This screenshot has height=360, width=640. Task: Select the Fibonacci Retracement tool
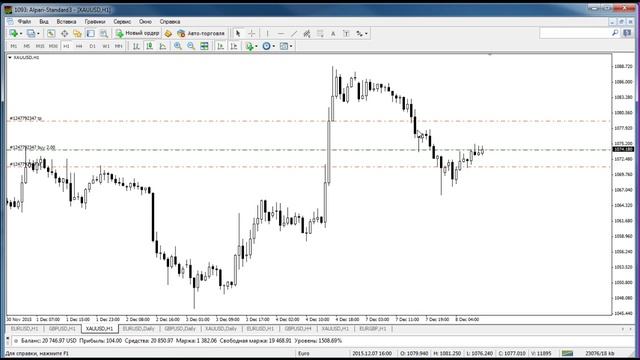coord(320,33)
